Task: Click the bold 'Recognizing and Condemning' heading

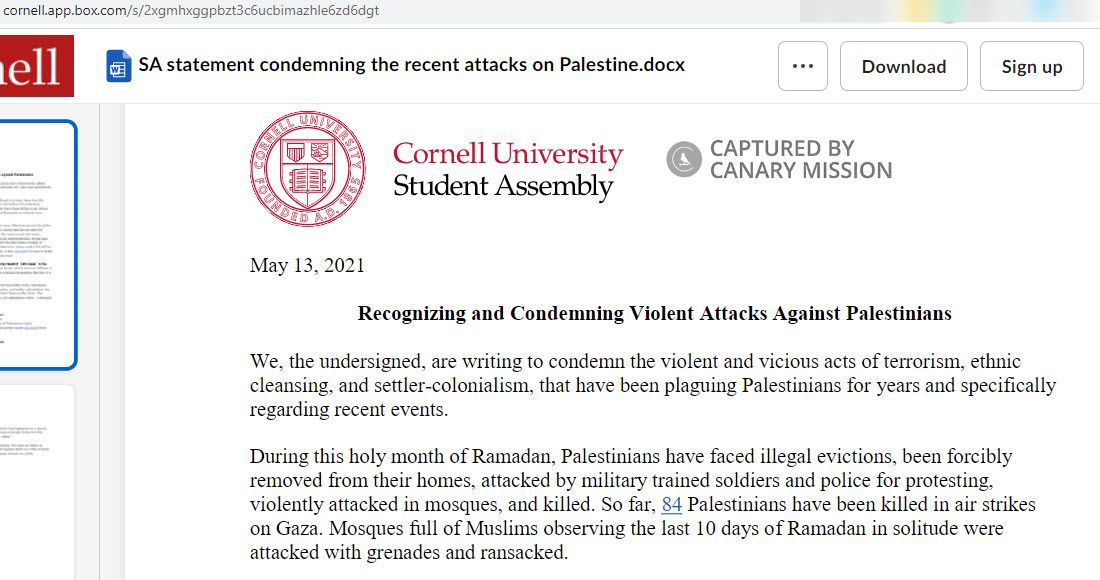Action: (655, 313)
